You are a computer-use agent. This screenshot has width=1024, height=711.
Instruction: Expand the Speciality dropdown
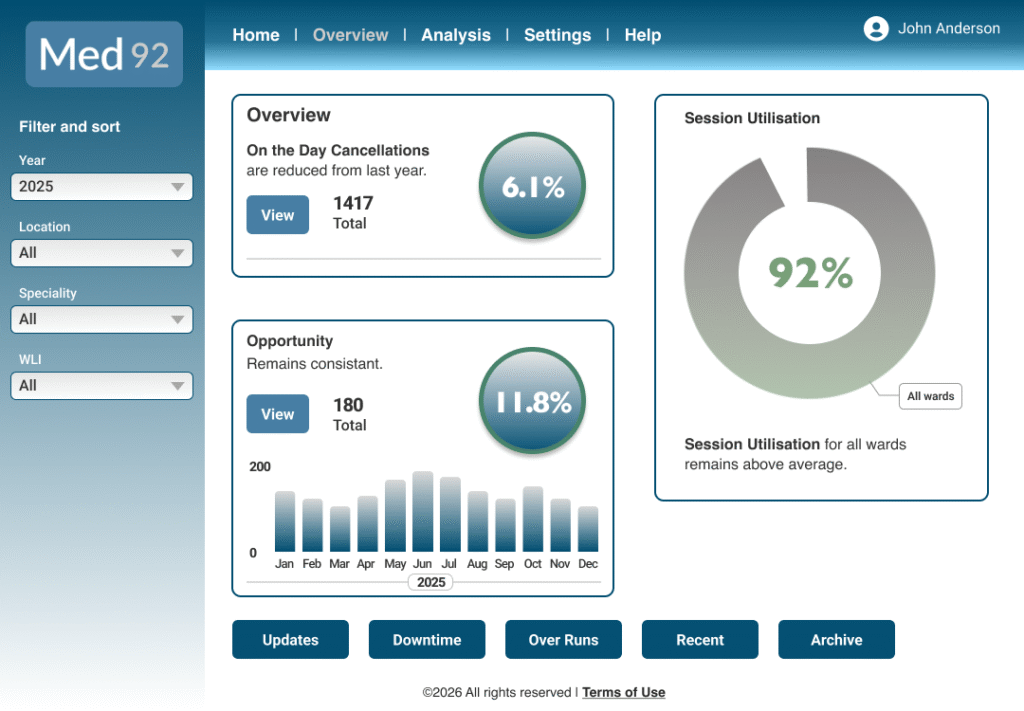102,319
